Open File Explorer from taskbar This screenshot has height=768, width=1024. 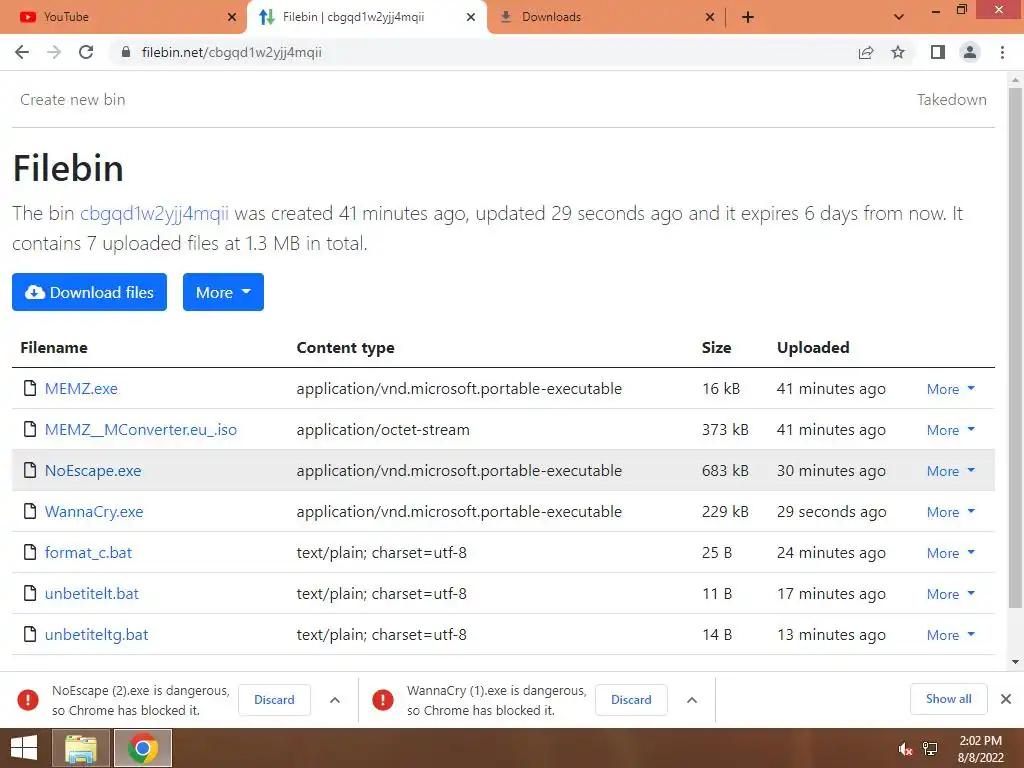click(x=80, y=748)
